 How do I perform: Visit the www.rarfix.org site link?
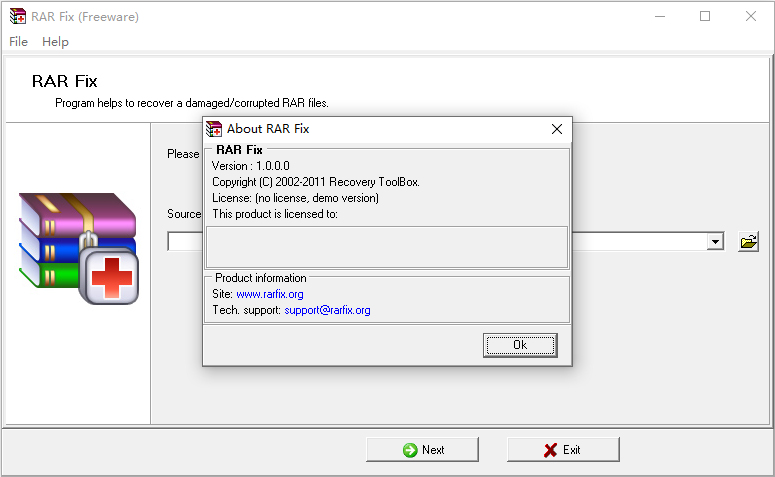(269, 294)
